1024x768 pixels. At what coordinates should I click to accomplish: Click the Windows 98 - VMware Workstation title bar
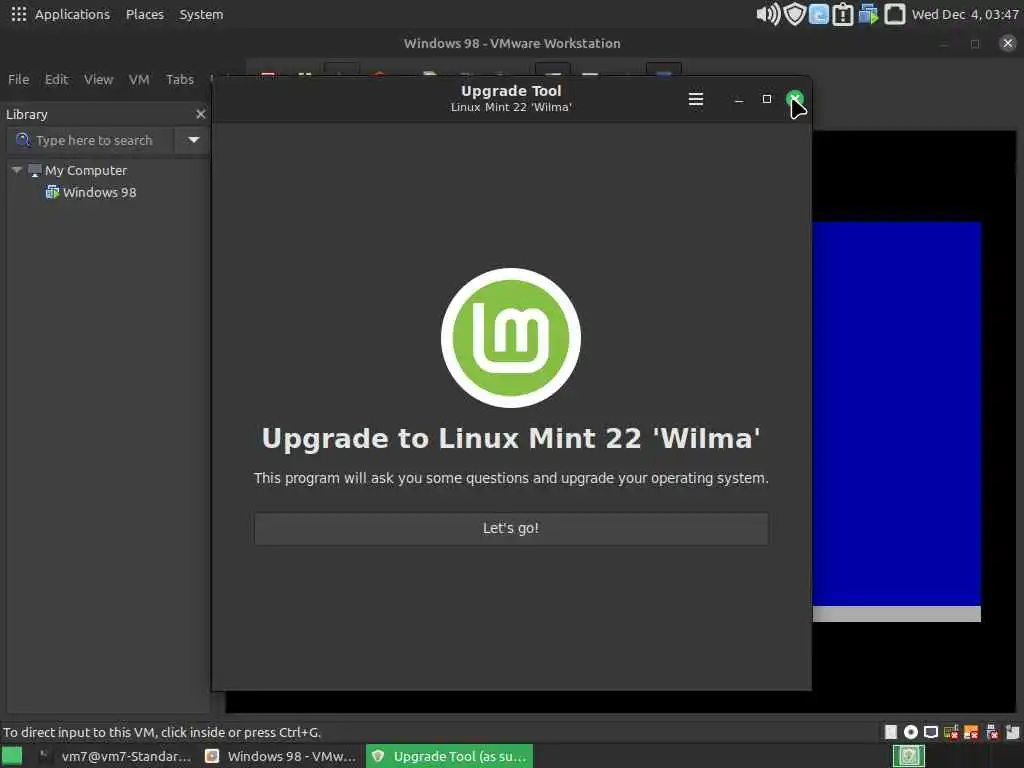[512, 43]
